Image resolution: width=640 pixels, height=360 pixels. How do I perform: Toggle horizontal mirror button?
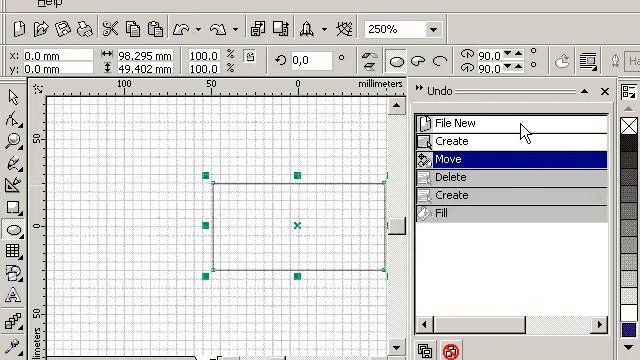[x=369, y=56]
